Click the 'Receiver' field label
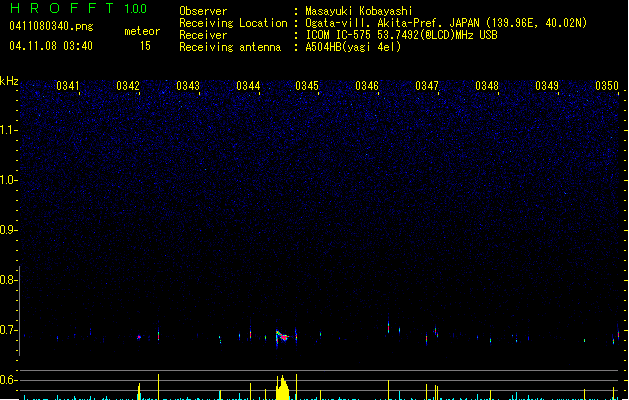The height and width of the screenshot is (400, 629). point(203,35)
